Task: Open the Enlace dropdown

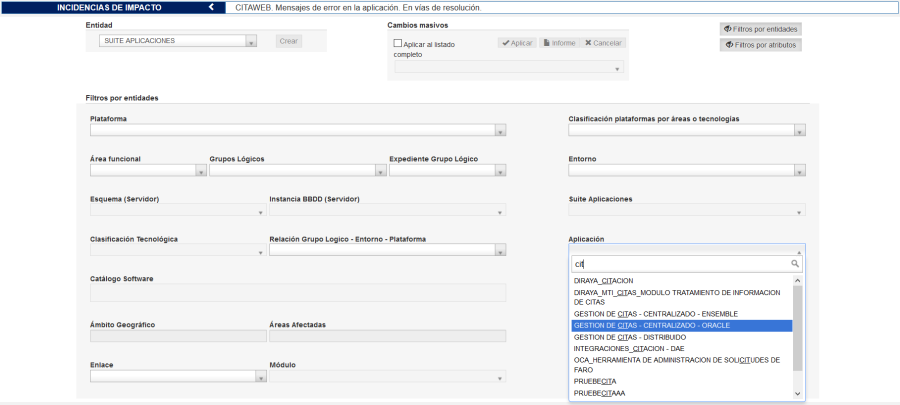Action: 178,376
